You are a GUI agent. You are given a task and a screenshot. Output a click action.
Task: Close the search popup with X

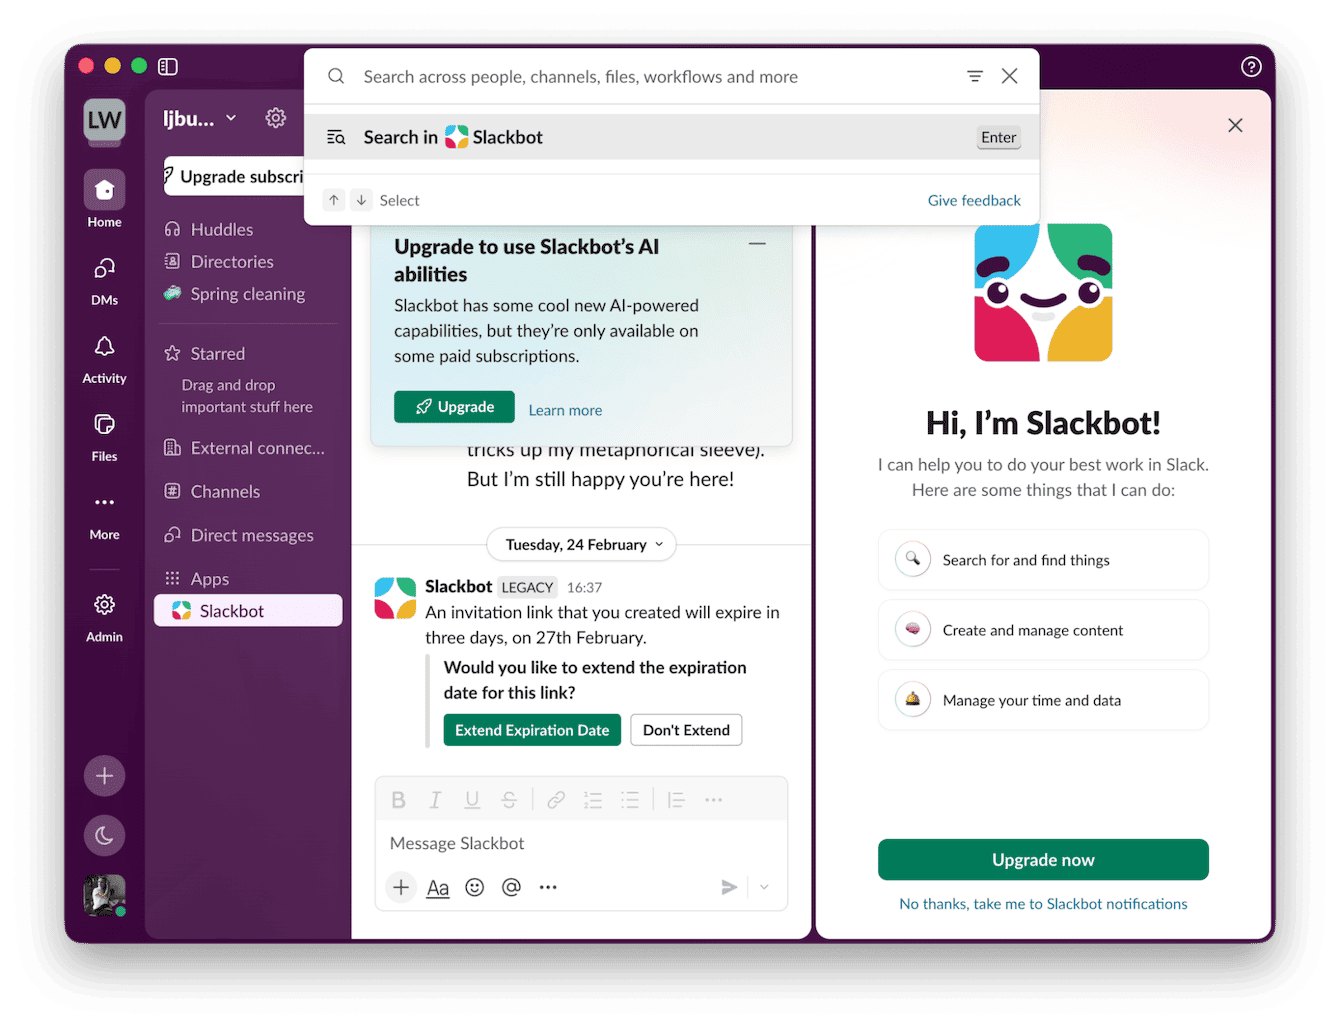(1010, 76)
